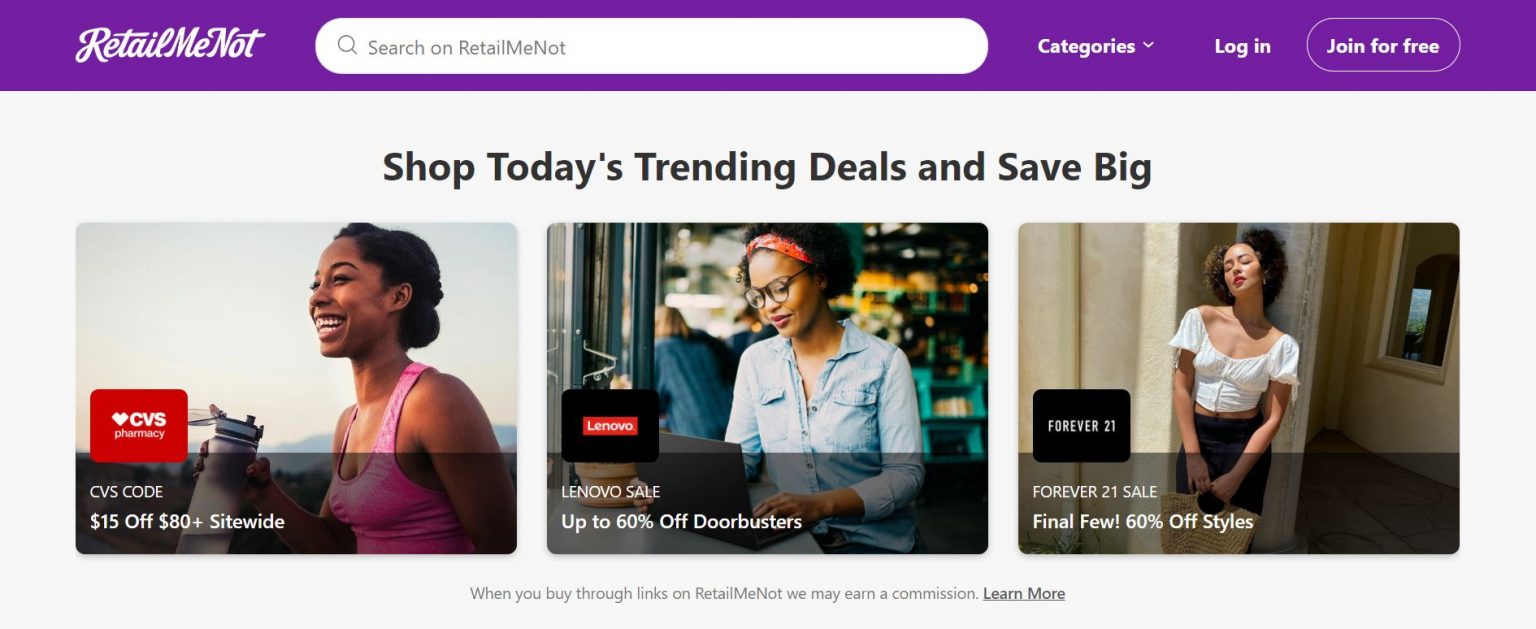Open the $15 Off $80+ Sitewide CVS deal

pos(296,385)
